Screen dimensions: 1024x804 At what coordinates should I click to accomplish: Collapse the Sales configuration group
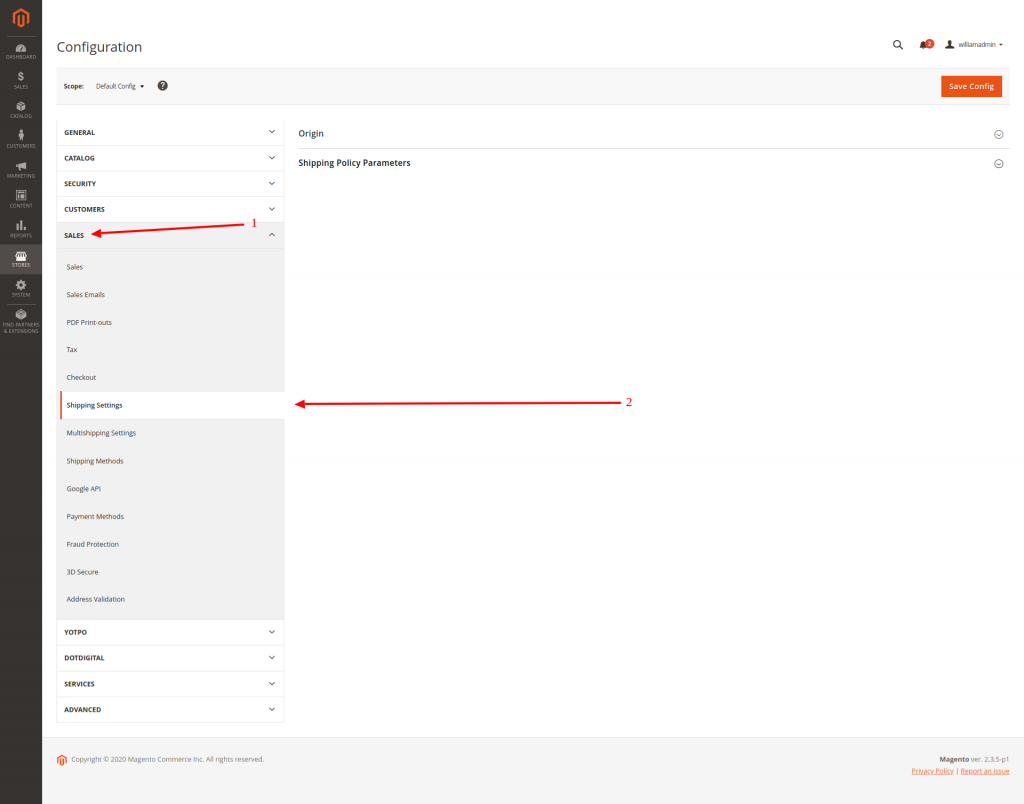click(x=170, y=235)
